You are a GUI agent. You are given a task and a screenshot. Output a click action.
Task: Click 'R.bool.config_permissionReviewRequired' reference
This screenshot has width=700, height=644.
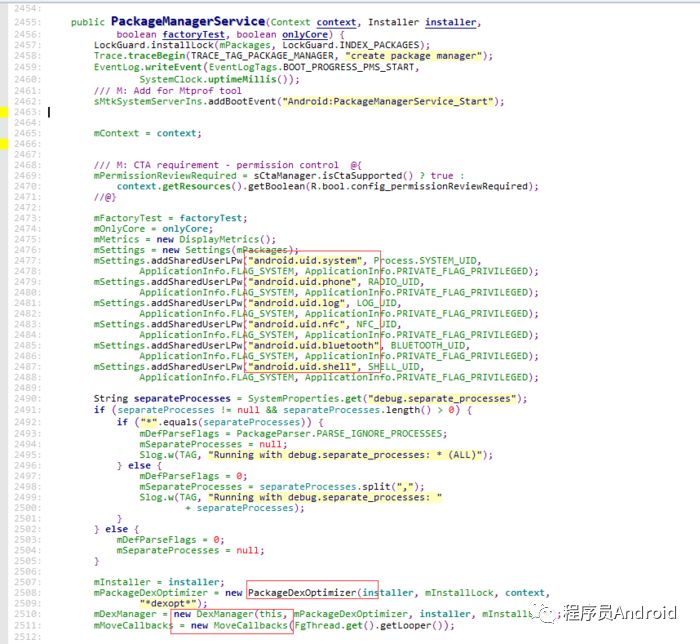[x=419, y=186]
